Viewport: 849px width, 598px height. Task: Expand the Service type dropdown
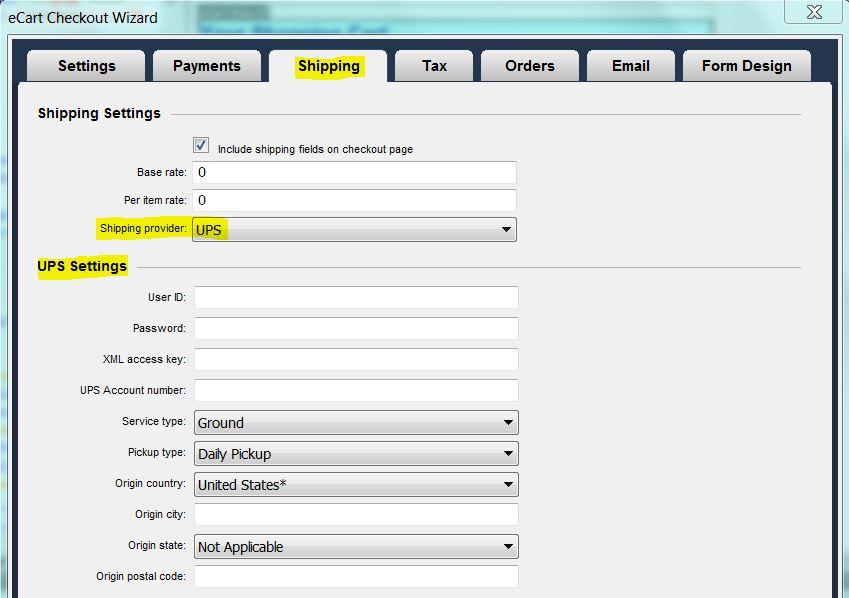(356, 422)
